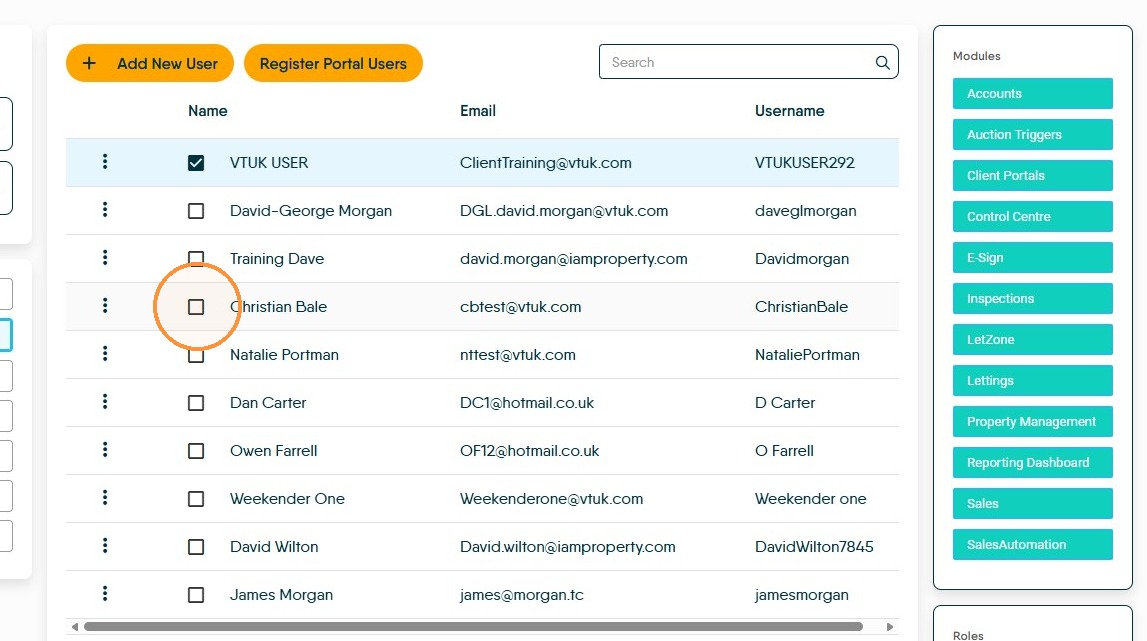Open the three-dot menu for James Morgan
Screen dimensions: 1147x641
coord(105,593)
